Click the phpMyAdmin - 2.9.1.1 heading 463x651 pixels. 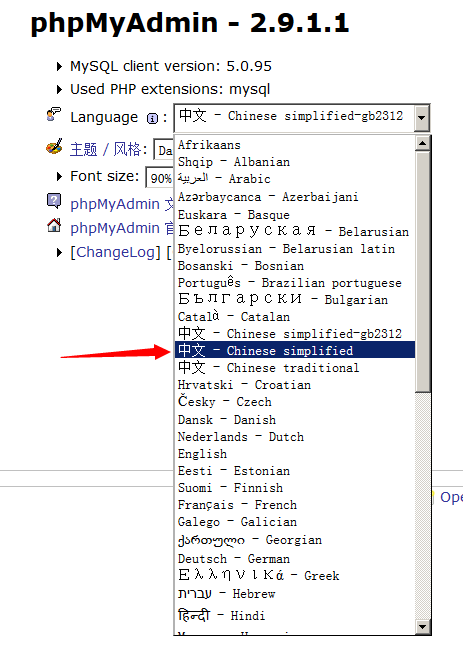[x=190, y=23]
